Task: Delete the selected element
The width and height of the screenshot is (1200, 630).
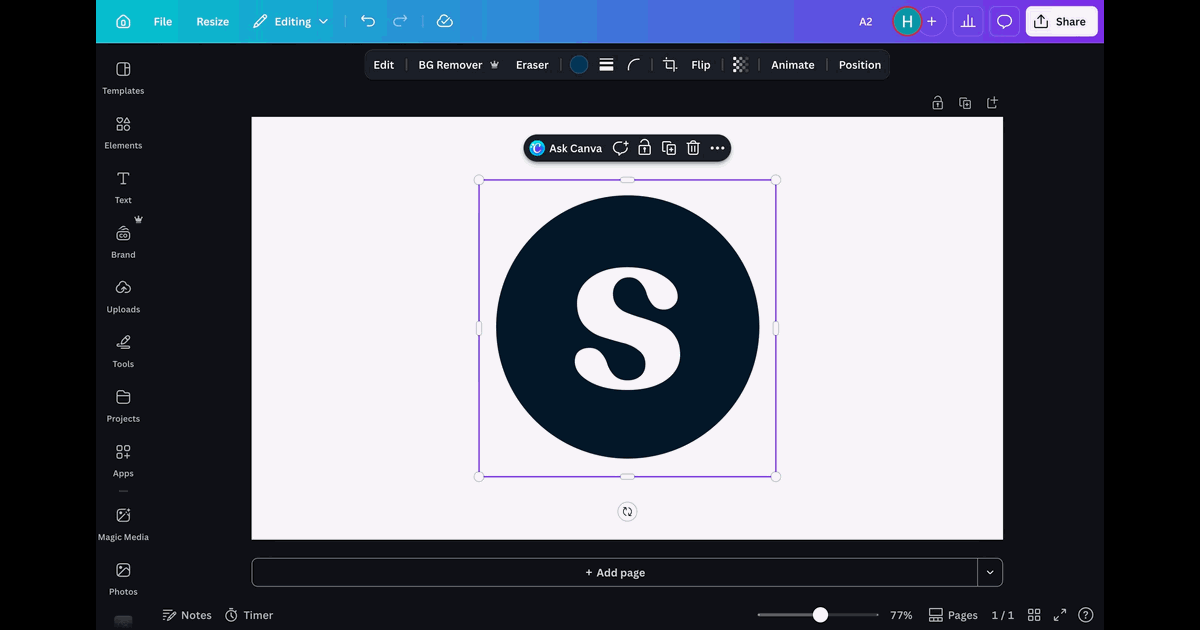Action: click(693, 148)
